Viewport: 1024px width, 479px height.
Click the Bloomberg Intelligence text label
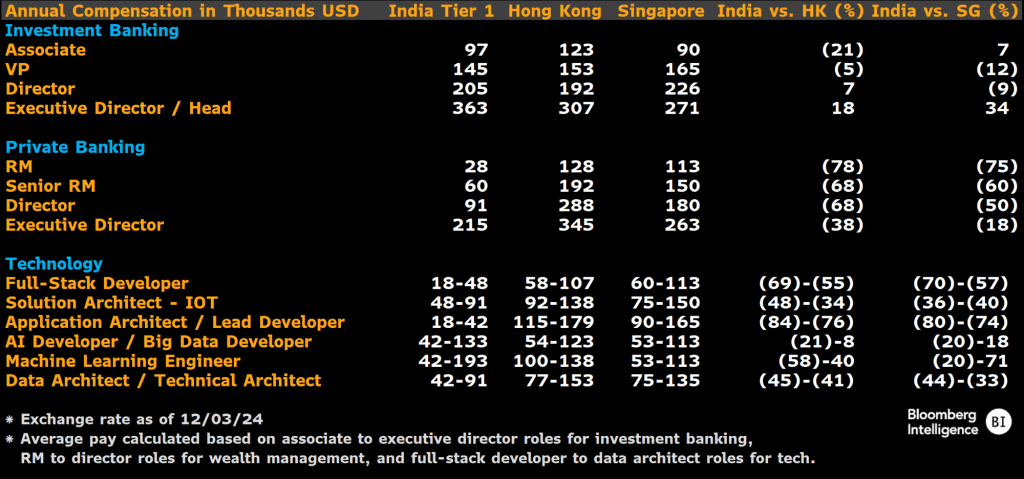(x=943, y=422)
